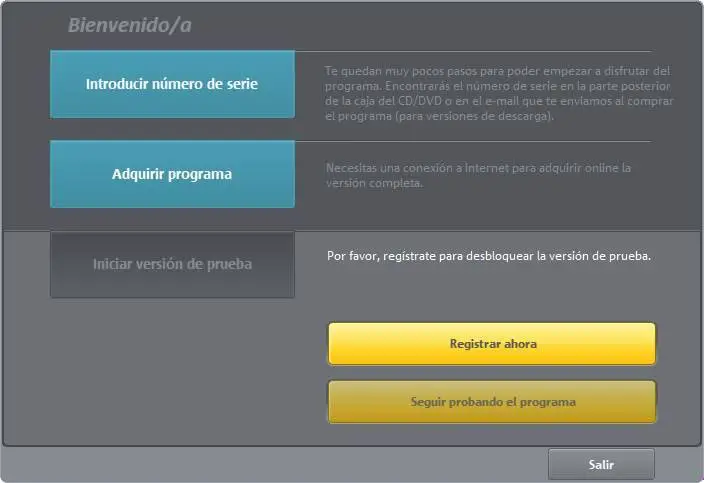The width and height of the screenshot is (704, 483).
Task: Click the empty area below the trial button
Action: click(166, 370)
